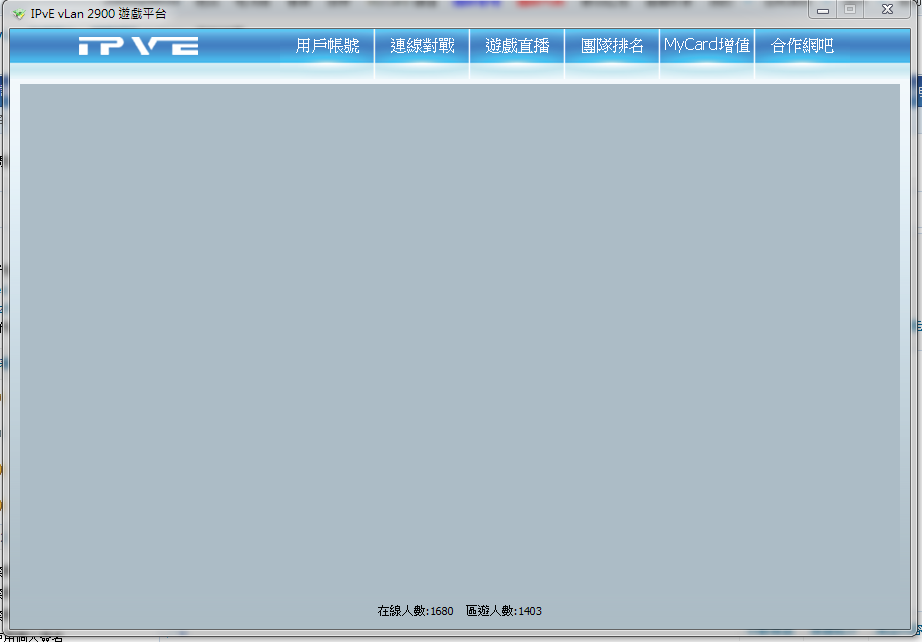Click the IPvE vLan 2900 遊戲平台 title text
The width and height of the screenshot is (922, 642).
[x=98, y=14]
